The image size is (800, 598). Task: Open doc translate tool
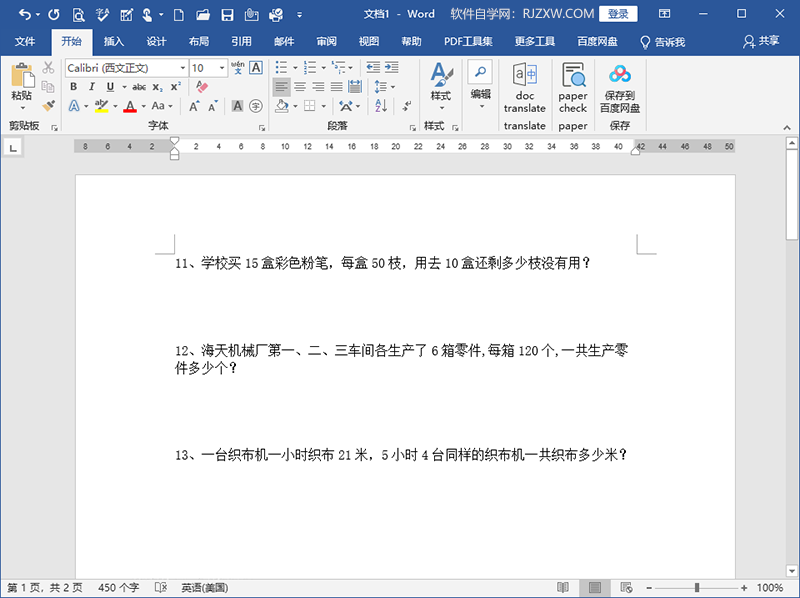[524, 88]
